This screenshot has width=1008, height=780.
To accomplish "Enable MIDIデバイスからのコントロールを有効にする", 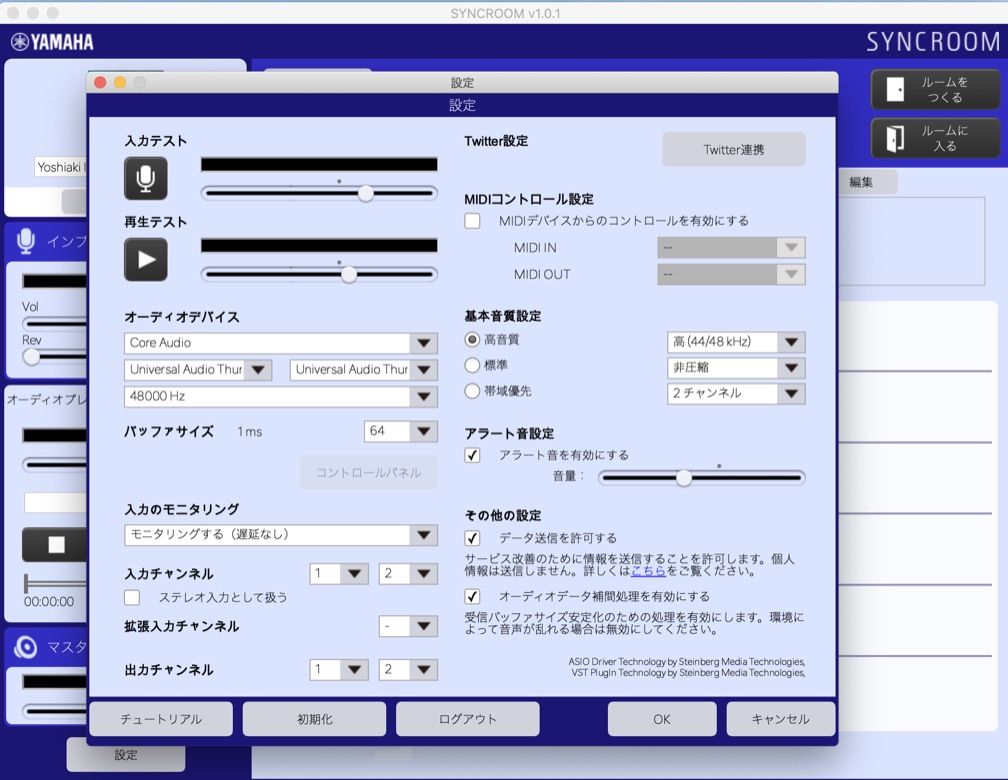I will pos(471,221).
